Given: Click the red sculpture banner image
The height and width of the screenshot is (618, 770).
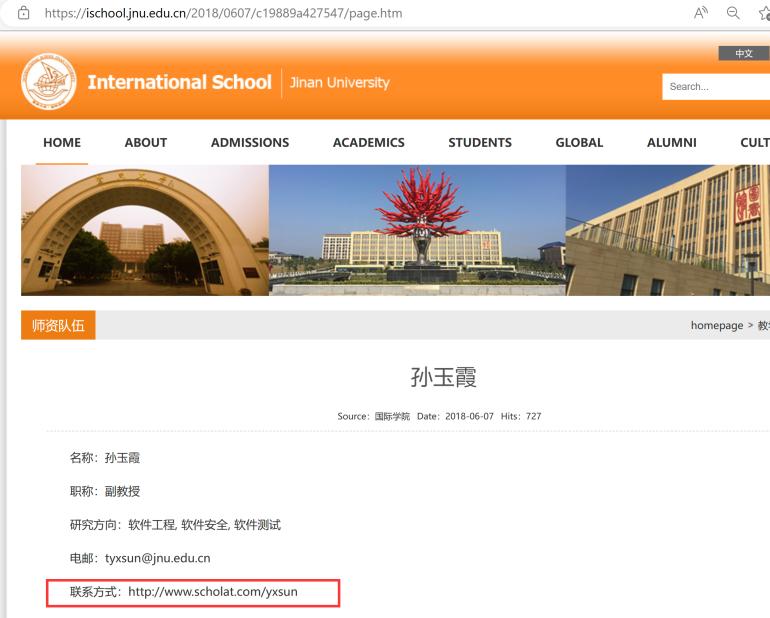Looking at the screenshot, I should pos(417,230).
